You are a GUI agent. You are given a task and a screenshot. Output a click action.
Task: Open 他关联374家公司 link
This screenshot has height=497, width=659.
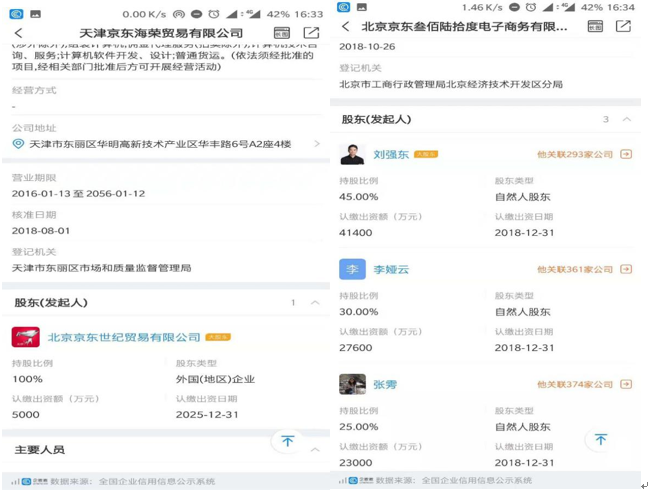tap(575, 384)
